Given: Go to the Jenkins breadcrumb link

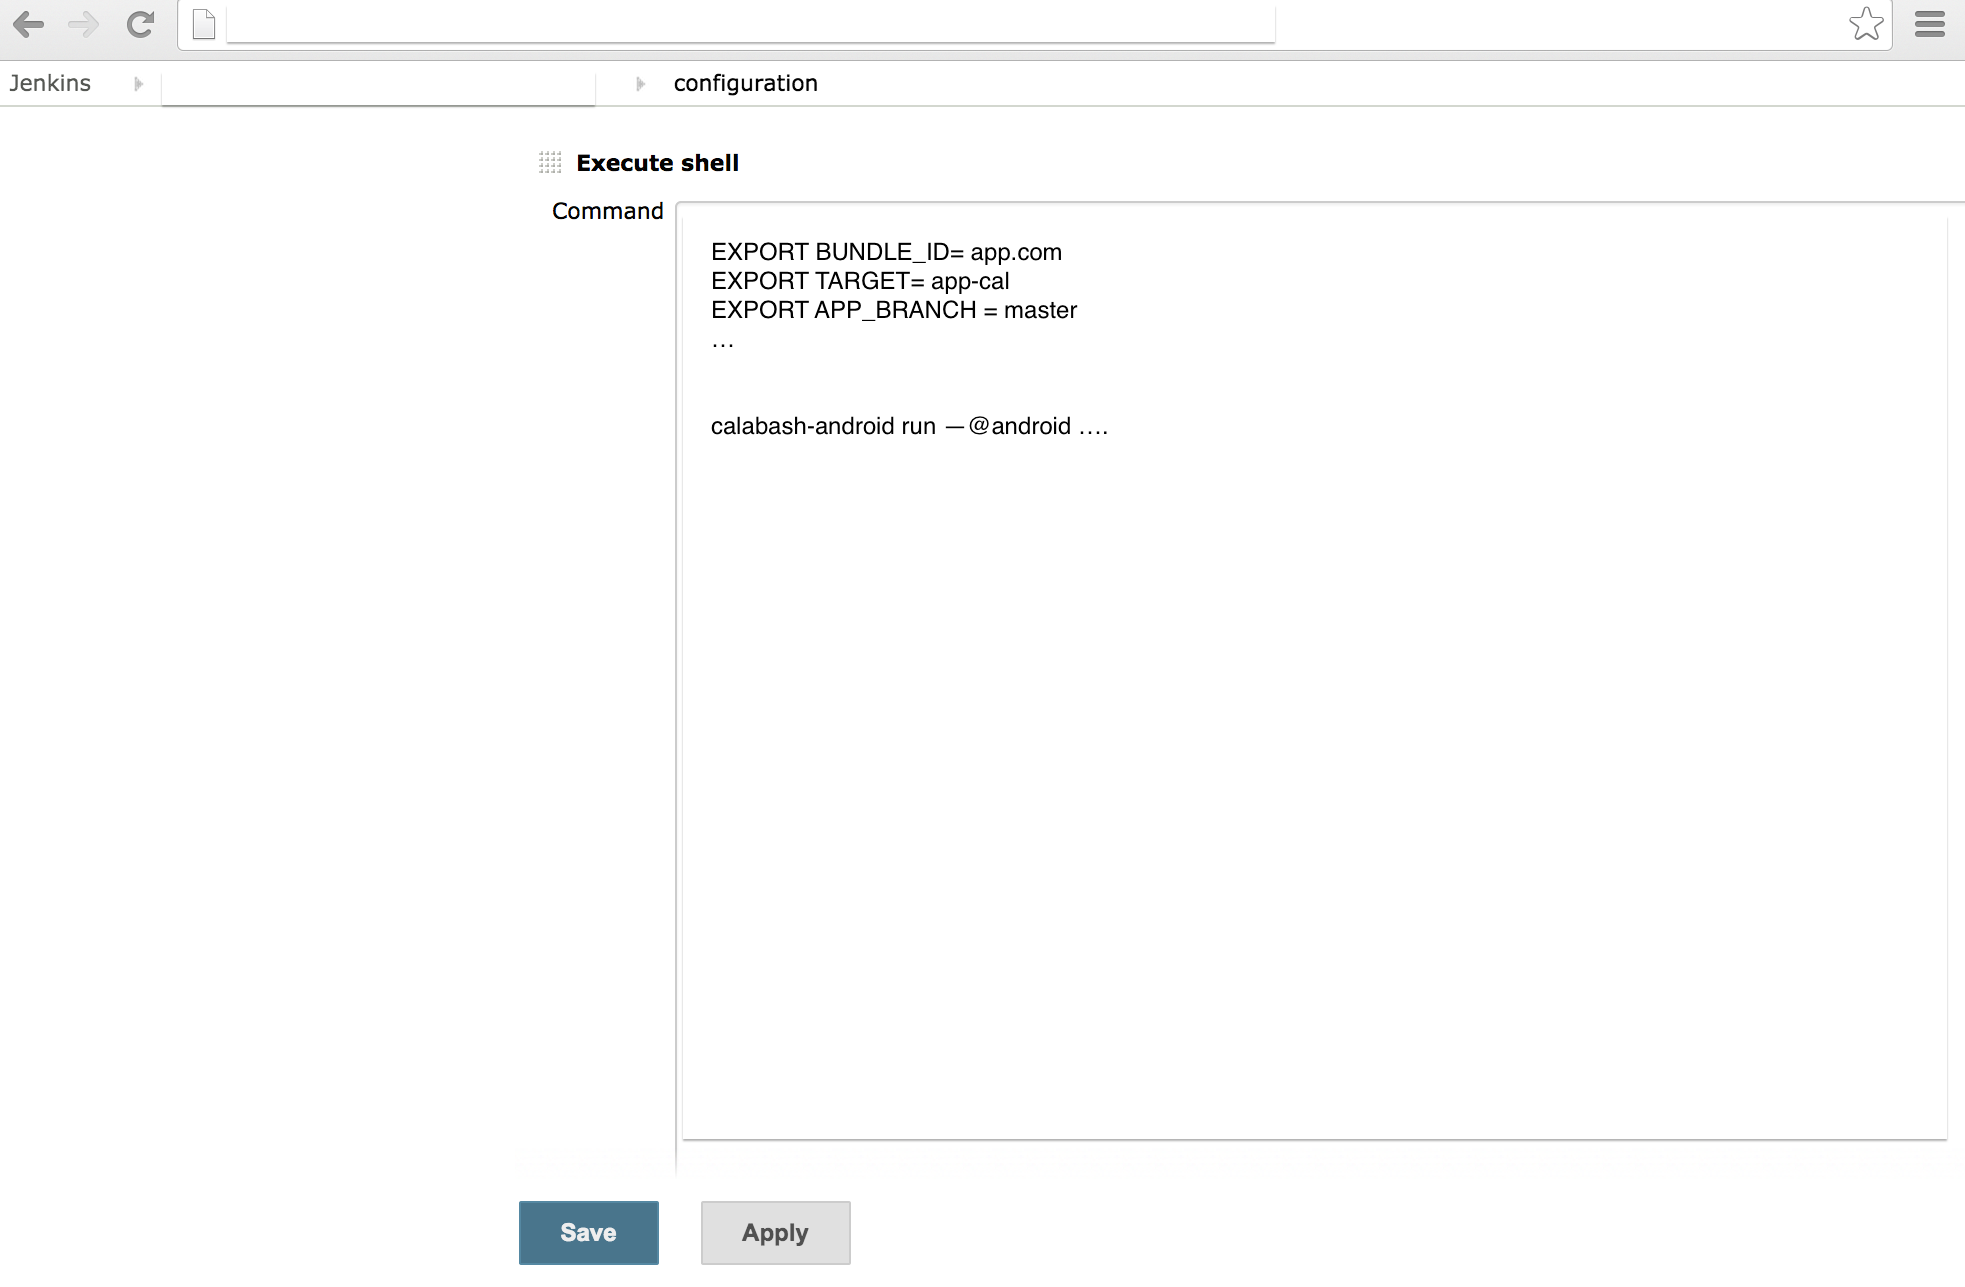Looking at the screenshot, I should pos(50,83).
